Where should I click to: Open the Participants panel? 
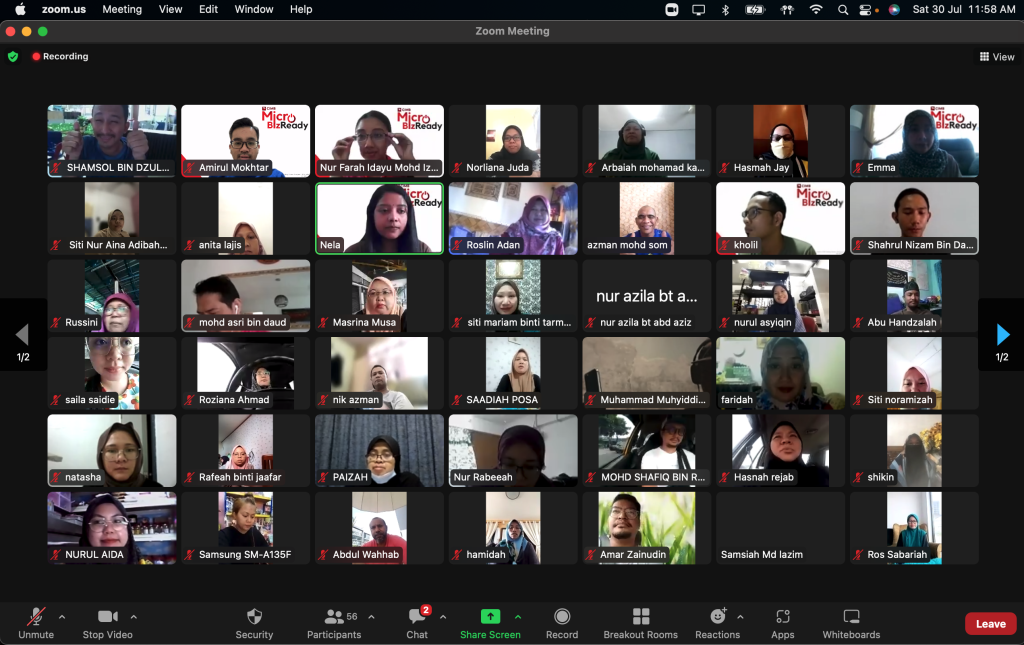[333, 617]
